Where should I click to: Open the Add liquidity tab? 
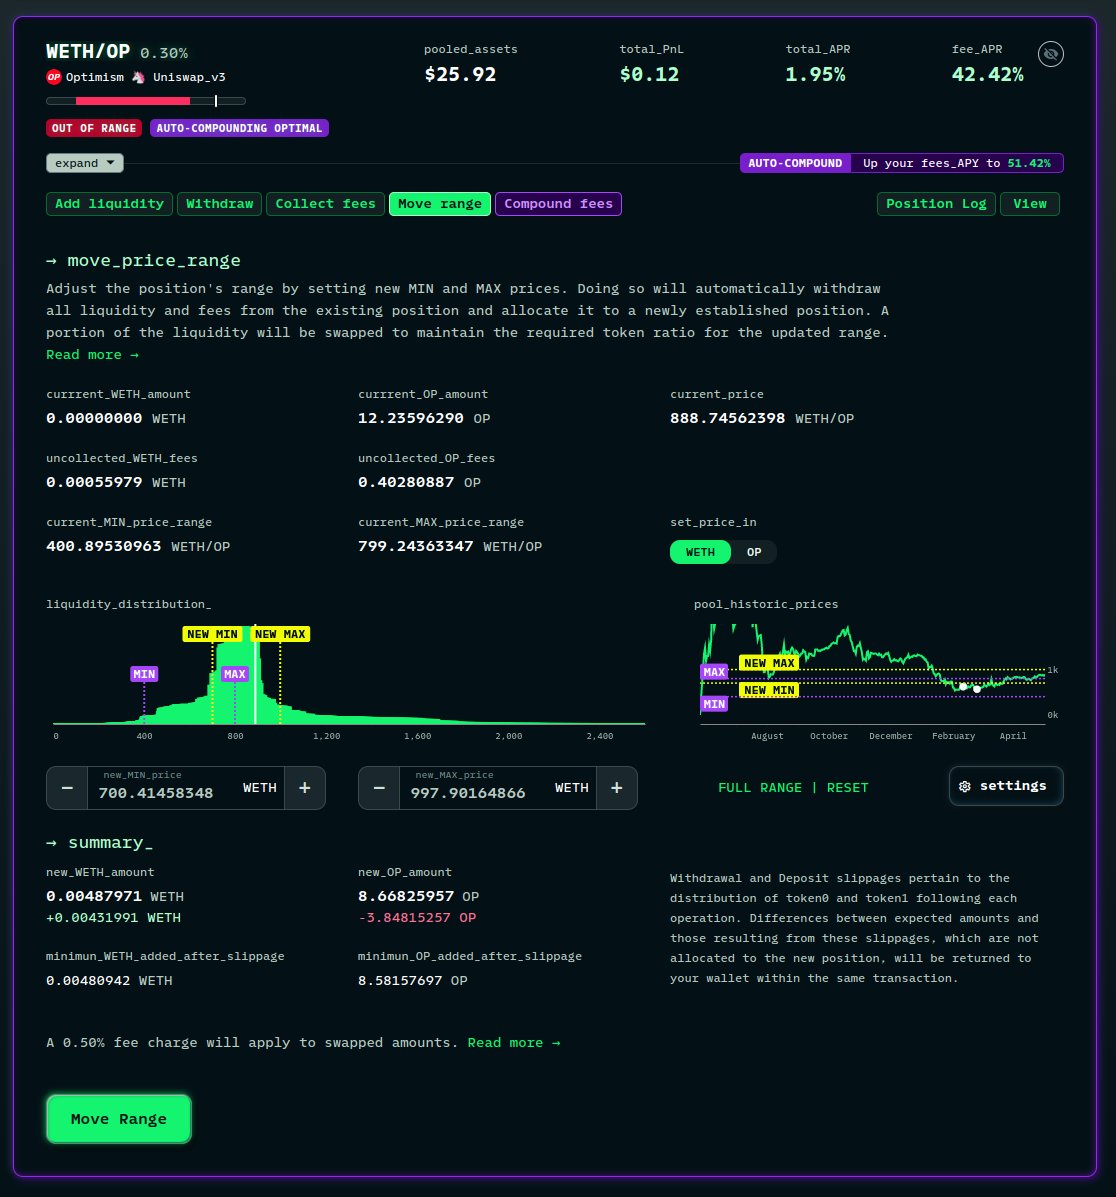pyautogui.click(x=109, y=204)
